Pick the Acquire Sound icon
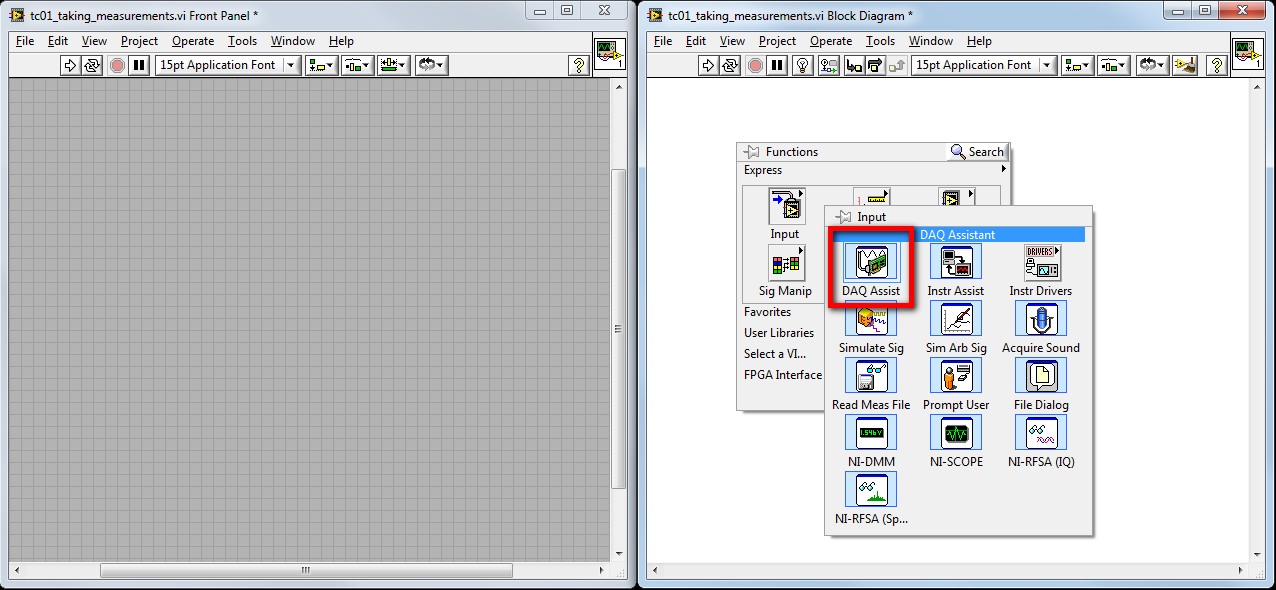Image resolution: width=1276 pixels, height=590 pixels. tap(1040, 320)
